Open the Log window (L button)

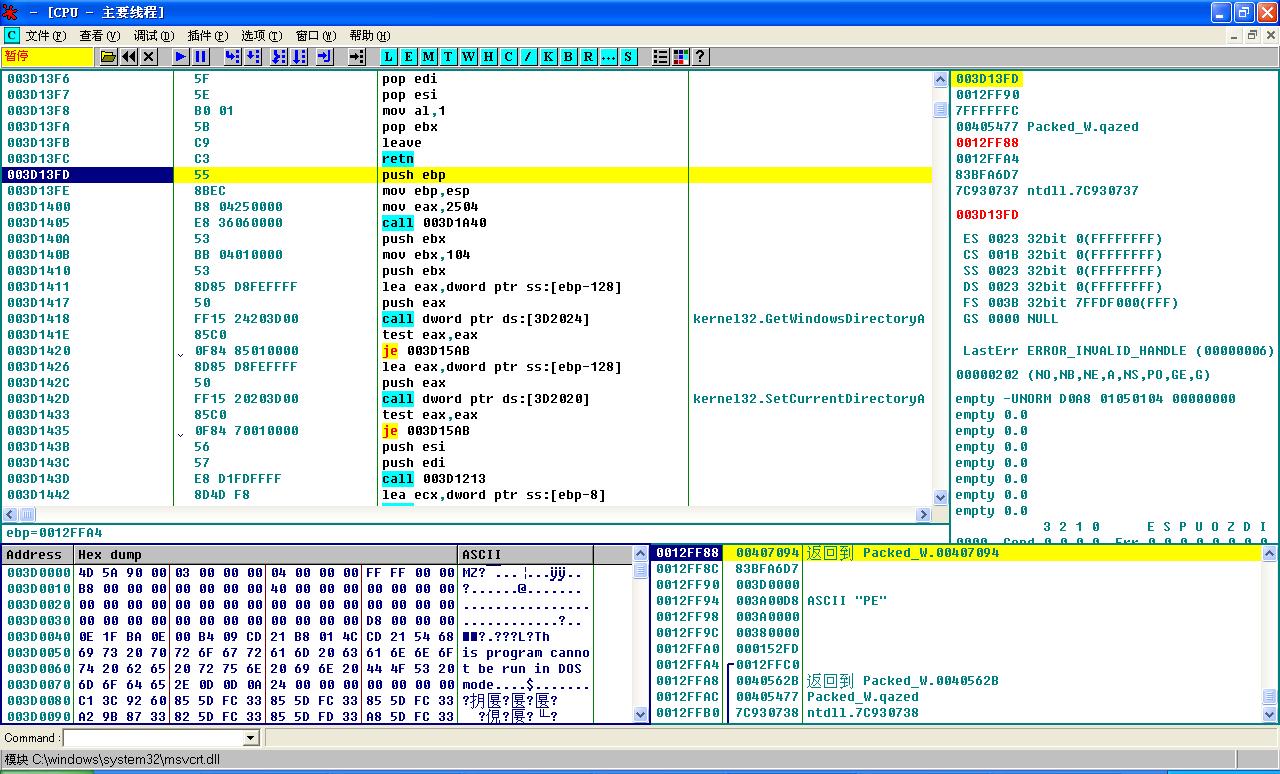click(x=388, y=57)
